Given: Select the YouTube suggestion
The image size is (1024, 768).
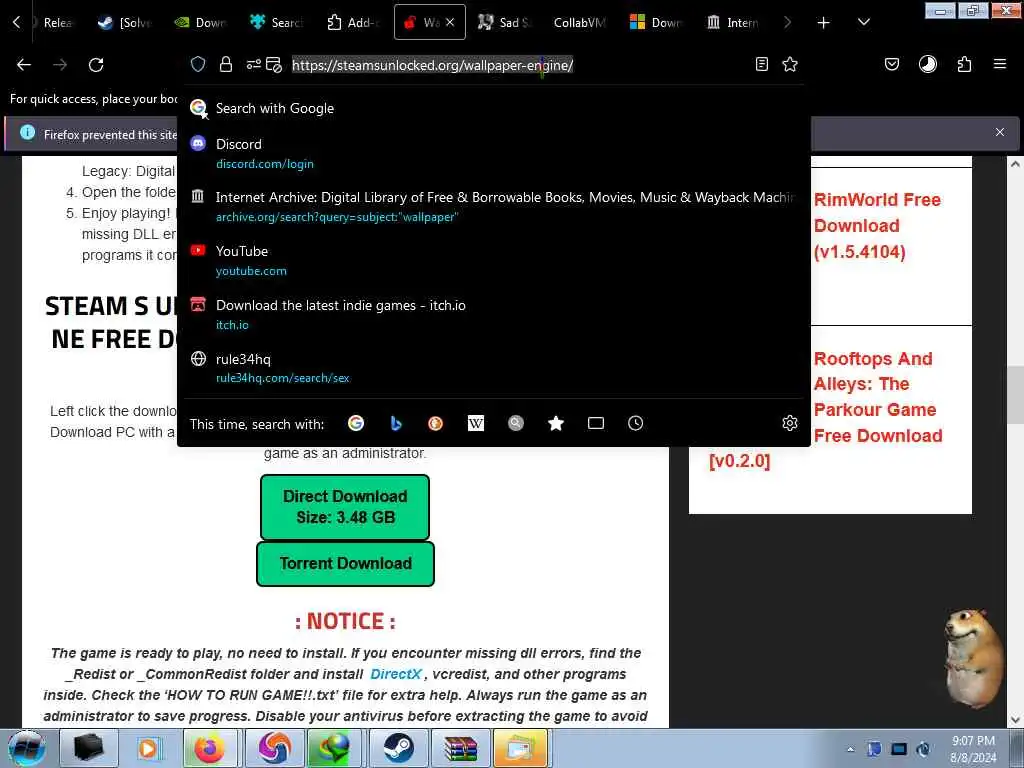Looking at the screenshot, I should [494, 261].
